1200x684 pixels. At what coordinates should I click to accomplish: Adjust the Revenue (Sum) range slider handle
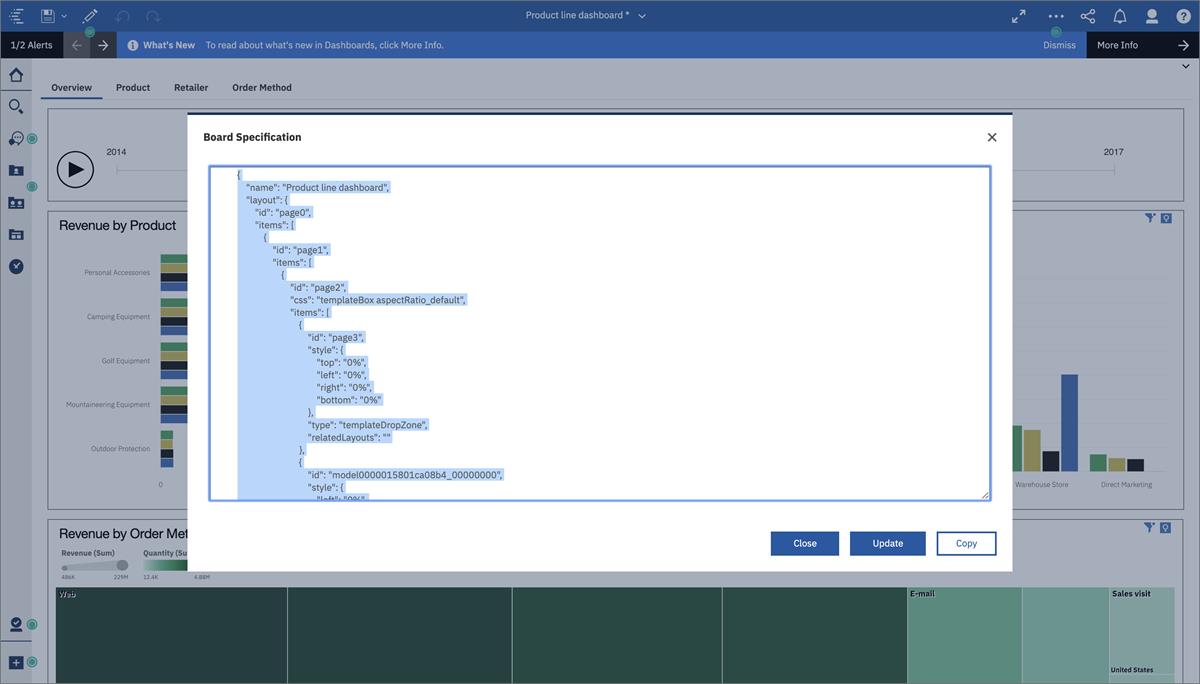point(122,565)
